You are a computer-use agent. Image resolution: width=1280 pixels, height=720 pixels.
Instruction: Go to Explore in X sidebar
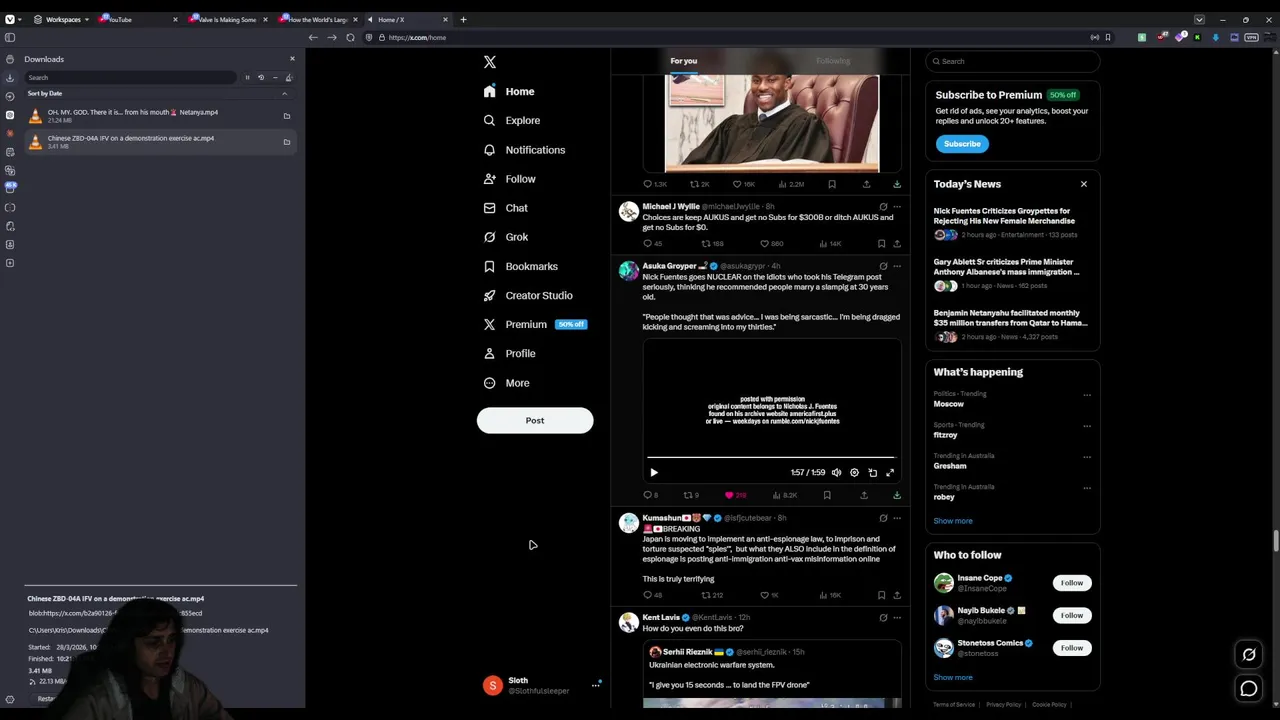[512, 120]
